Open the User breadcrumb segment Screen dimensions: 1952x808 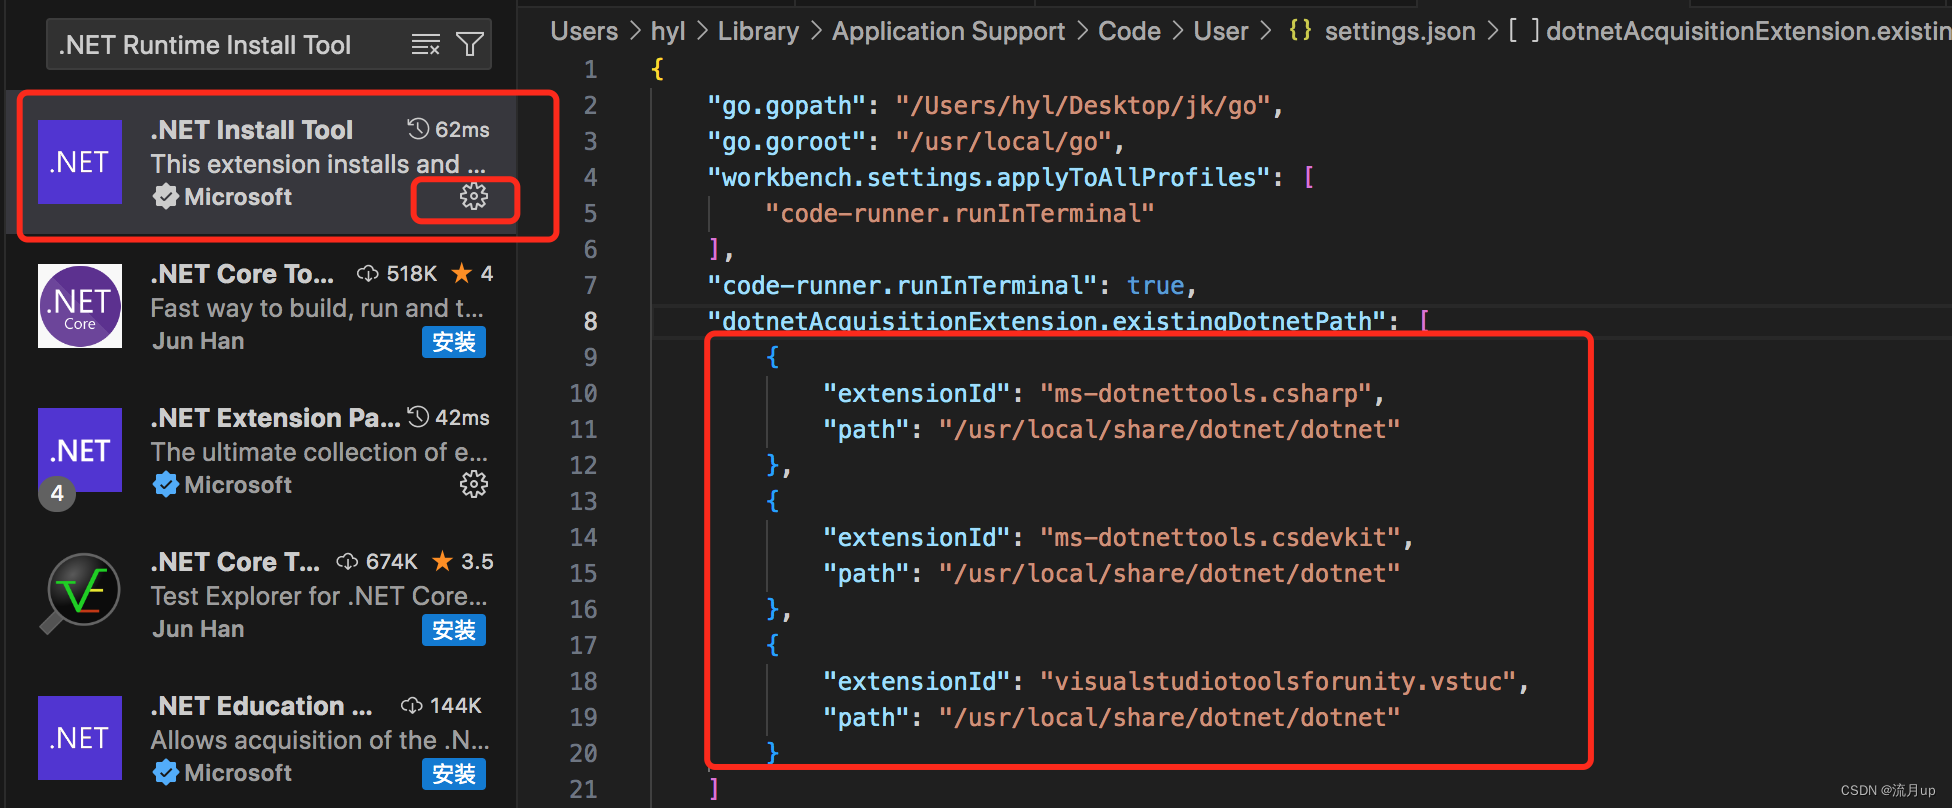(x=1221, y=31)
